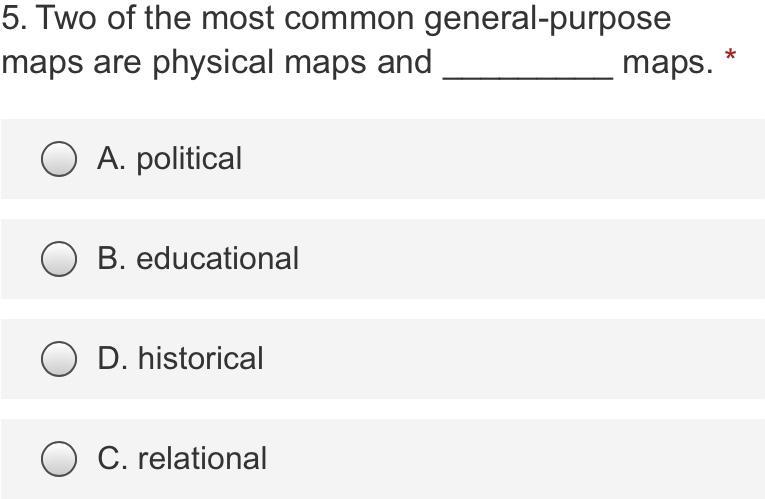Click empty gray area of the educational option row
Image resolution: width=765 pixels, height=499 pixels.
[x=532, y=259]
